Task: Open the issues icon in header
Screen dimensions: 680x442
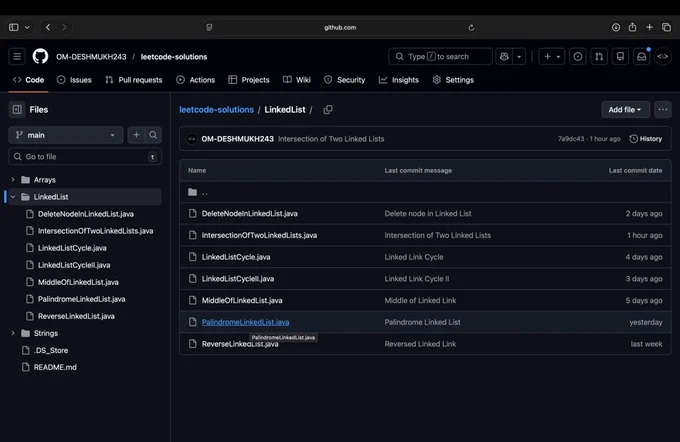Action: coord(578,56)
